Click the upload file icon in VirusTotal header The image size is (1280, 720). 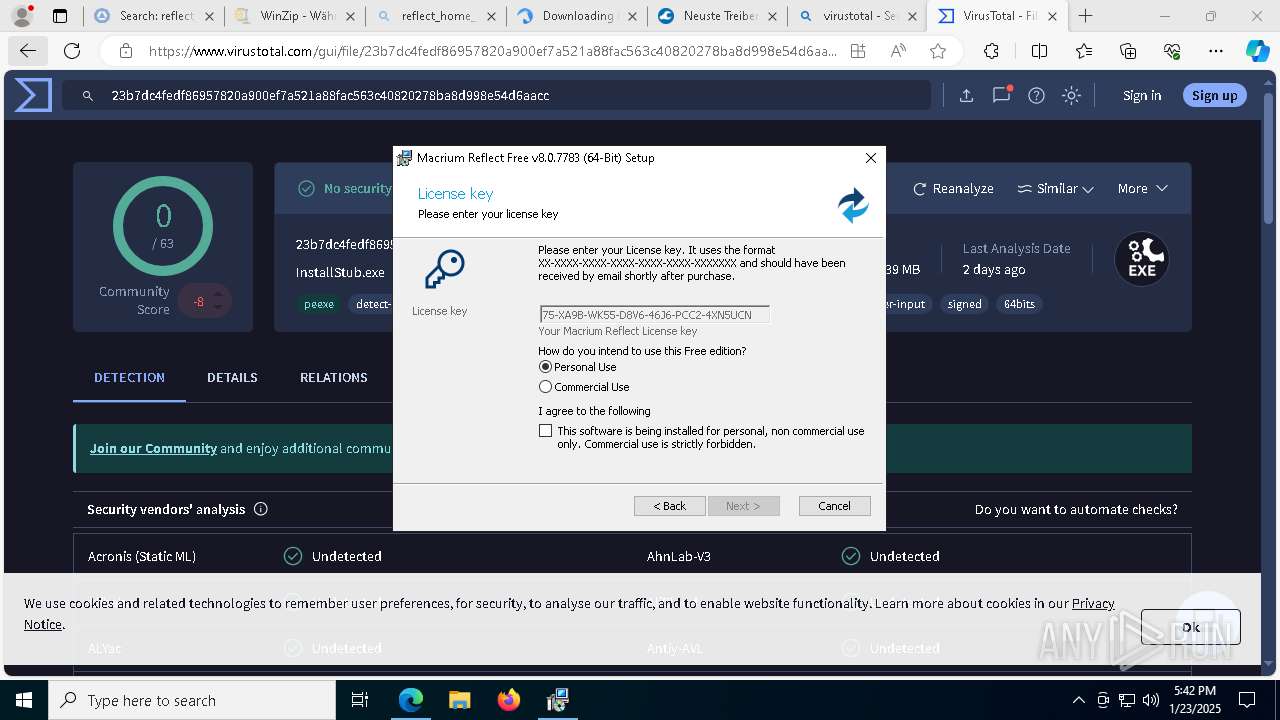[966, 95]
